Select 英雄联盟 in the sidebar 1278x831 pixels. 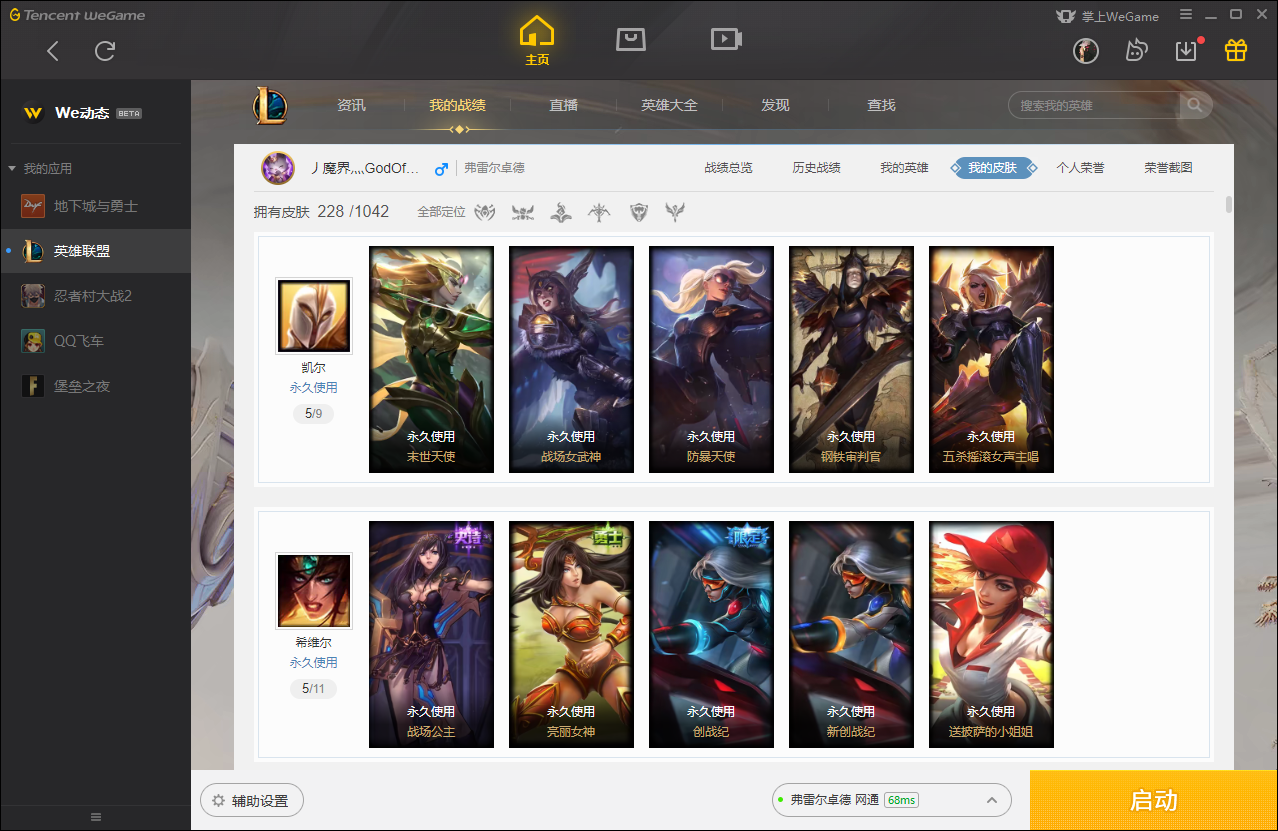click(95, 251)
